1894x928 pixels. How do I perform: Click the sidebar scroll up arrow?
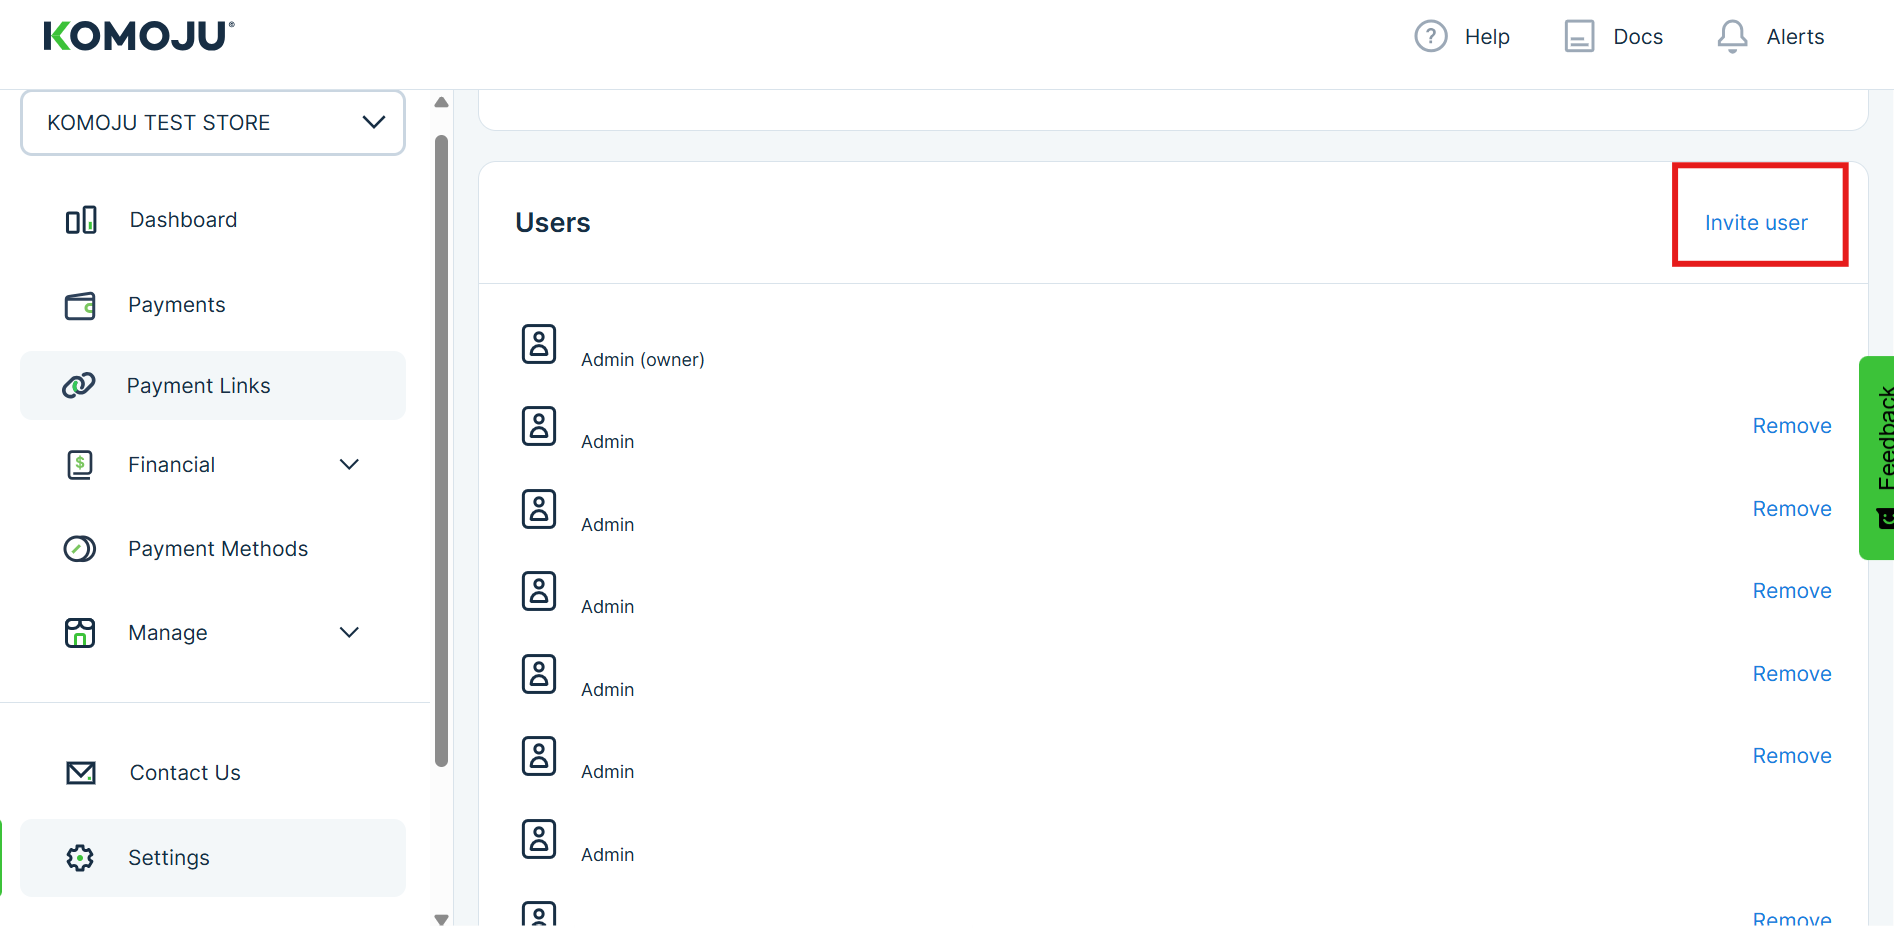click(x=441, y=103)
